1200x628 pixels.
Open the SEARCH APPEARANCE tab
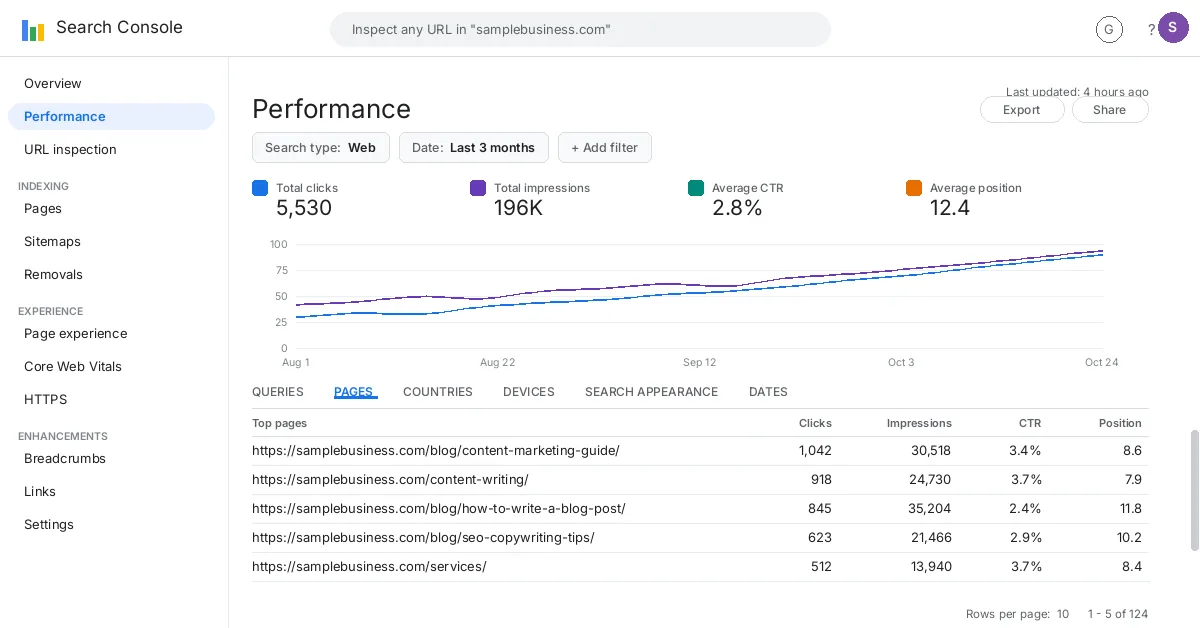point(652,392)
